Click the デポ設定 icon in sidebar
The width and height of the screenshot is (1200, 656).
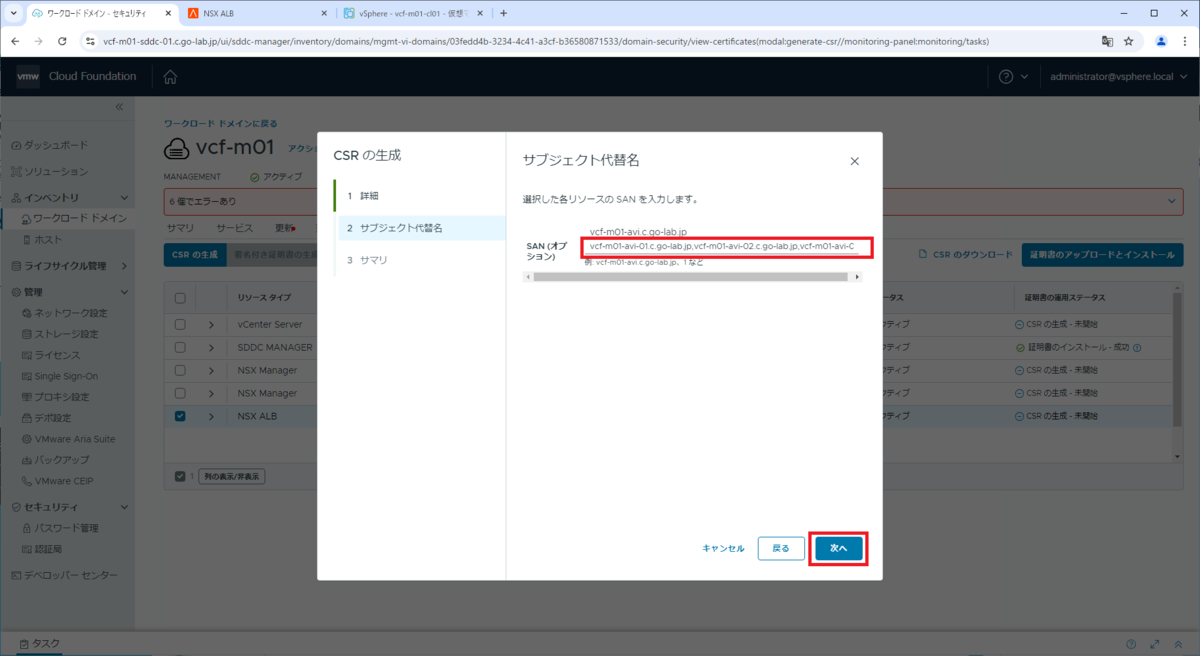click(26, 418)
